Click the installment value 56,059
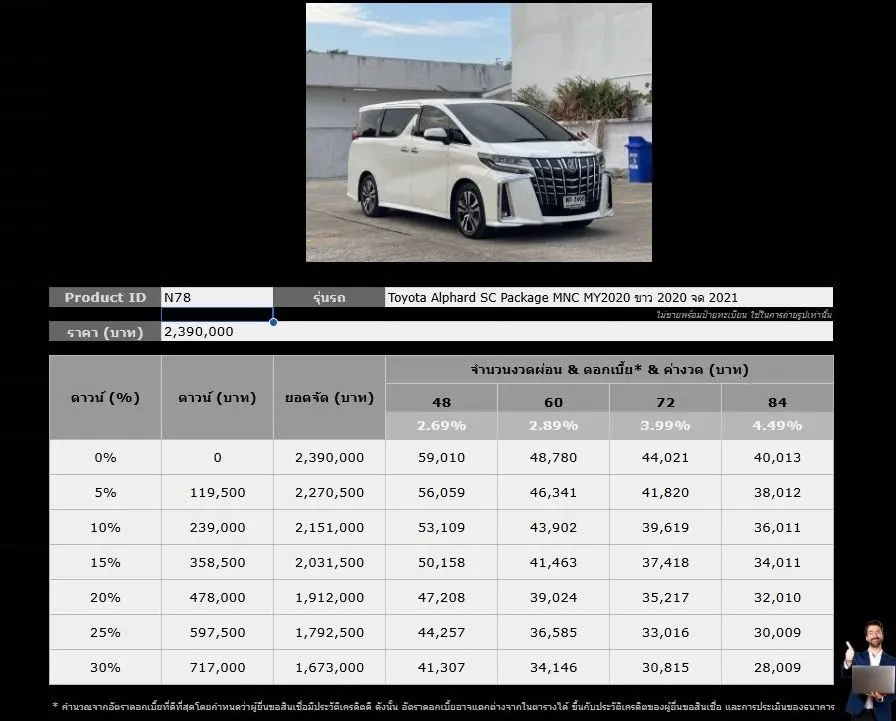The image size is (896, 721). (x=441, y=492)
